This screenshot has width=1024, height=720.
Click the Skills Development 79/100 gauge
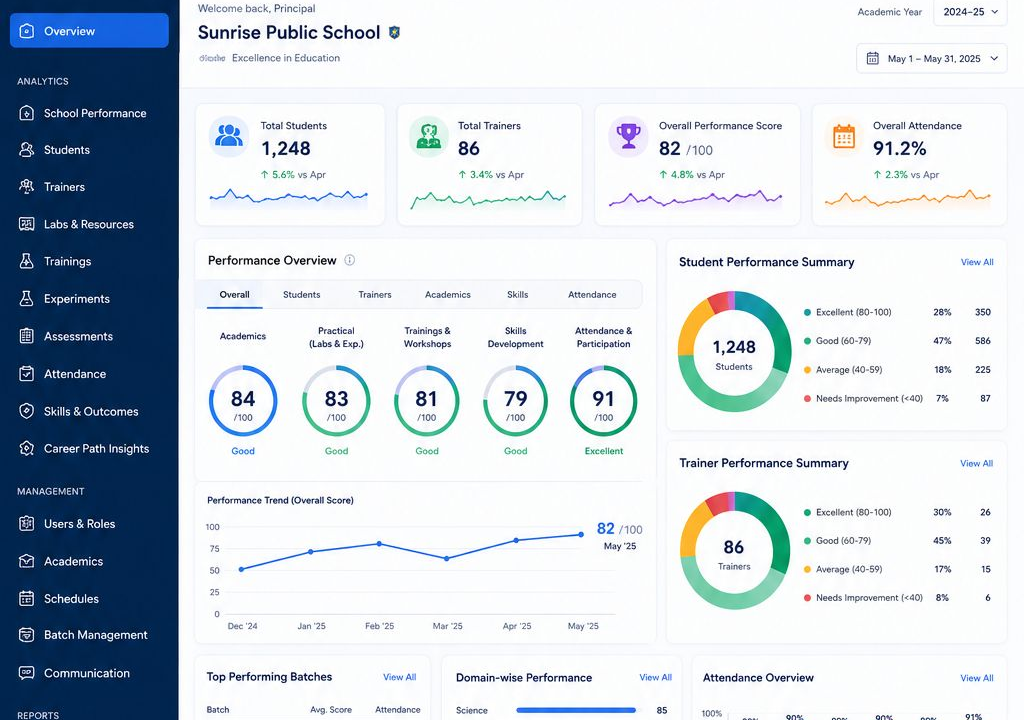click(x=515, y=401)
